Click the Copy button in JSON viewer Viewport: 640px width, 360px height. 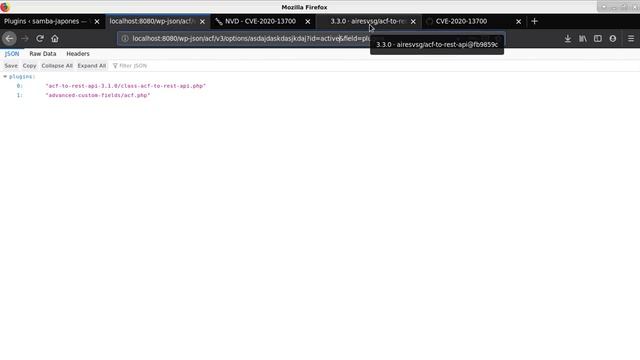click(29, 66)
